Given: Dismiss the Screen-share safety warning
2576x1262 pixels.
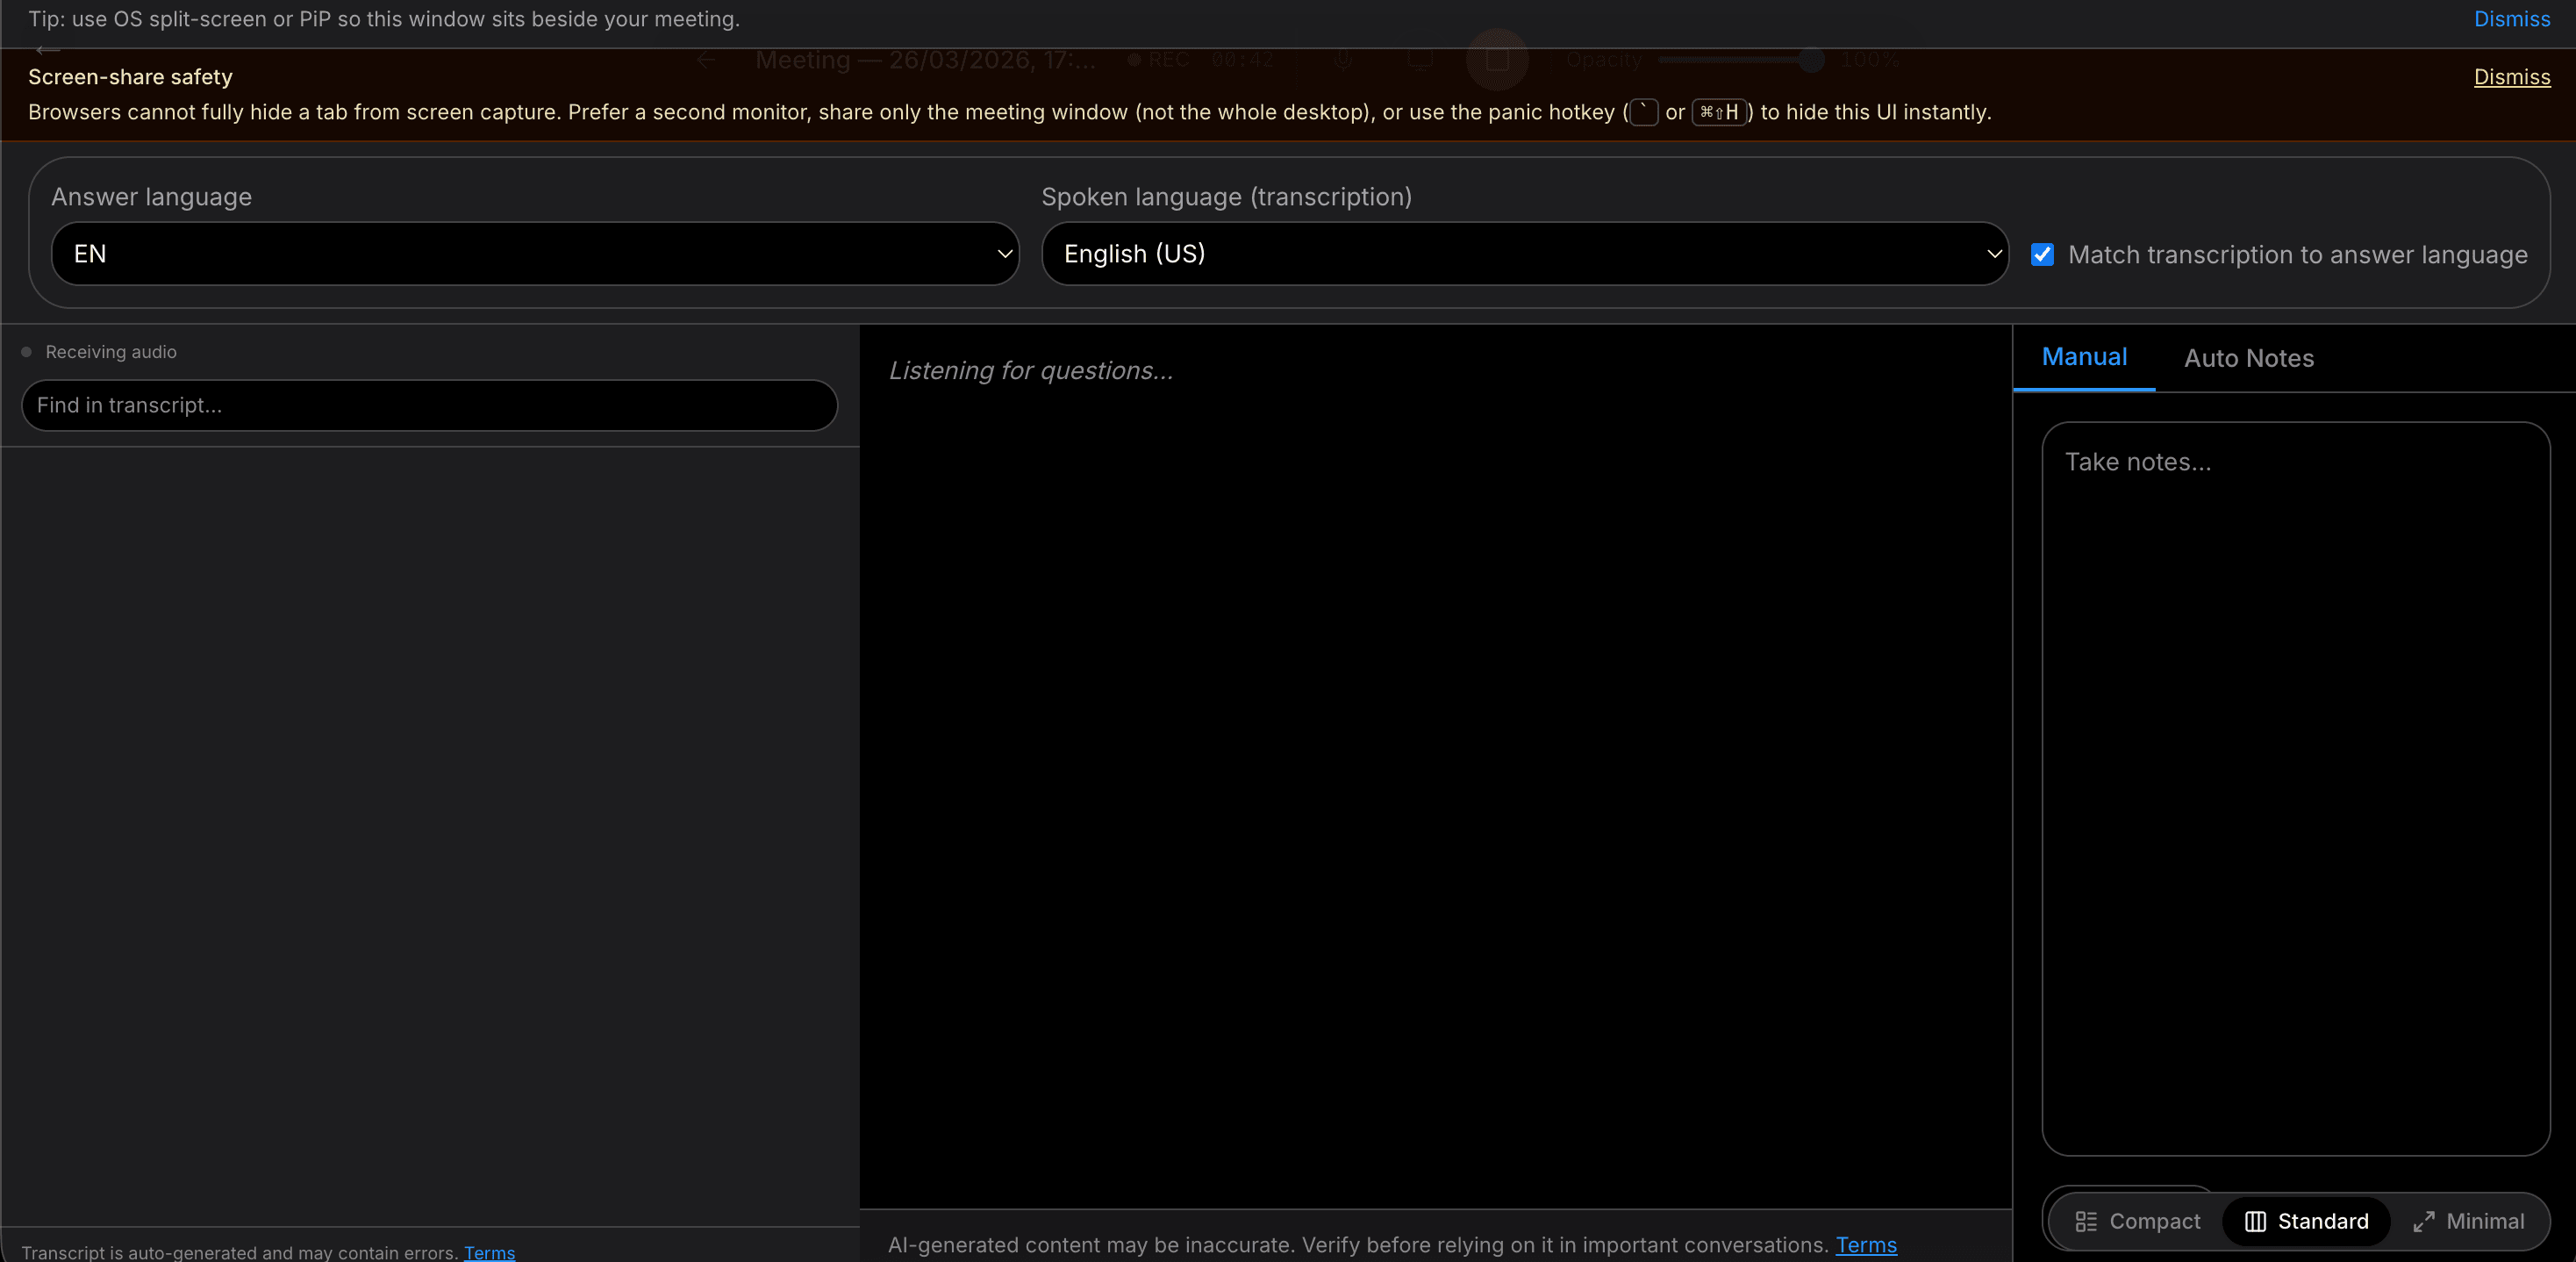Looking at the screenshot, I should [2511, 77].
